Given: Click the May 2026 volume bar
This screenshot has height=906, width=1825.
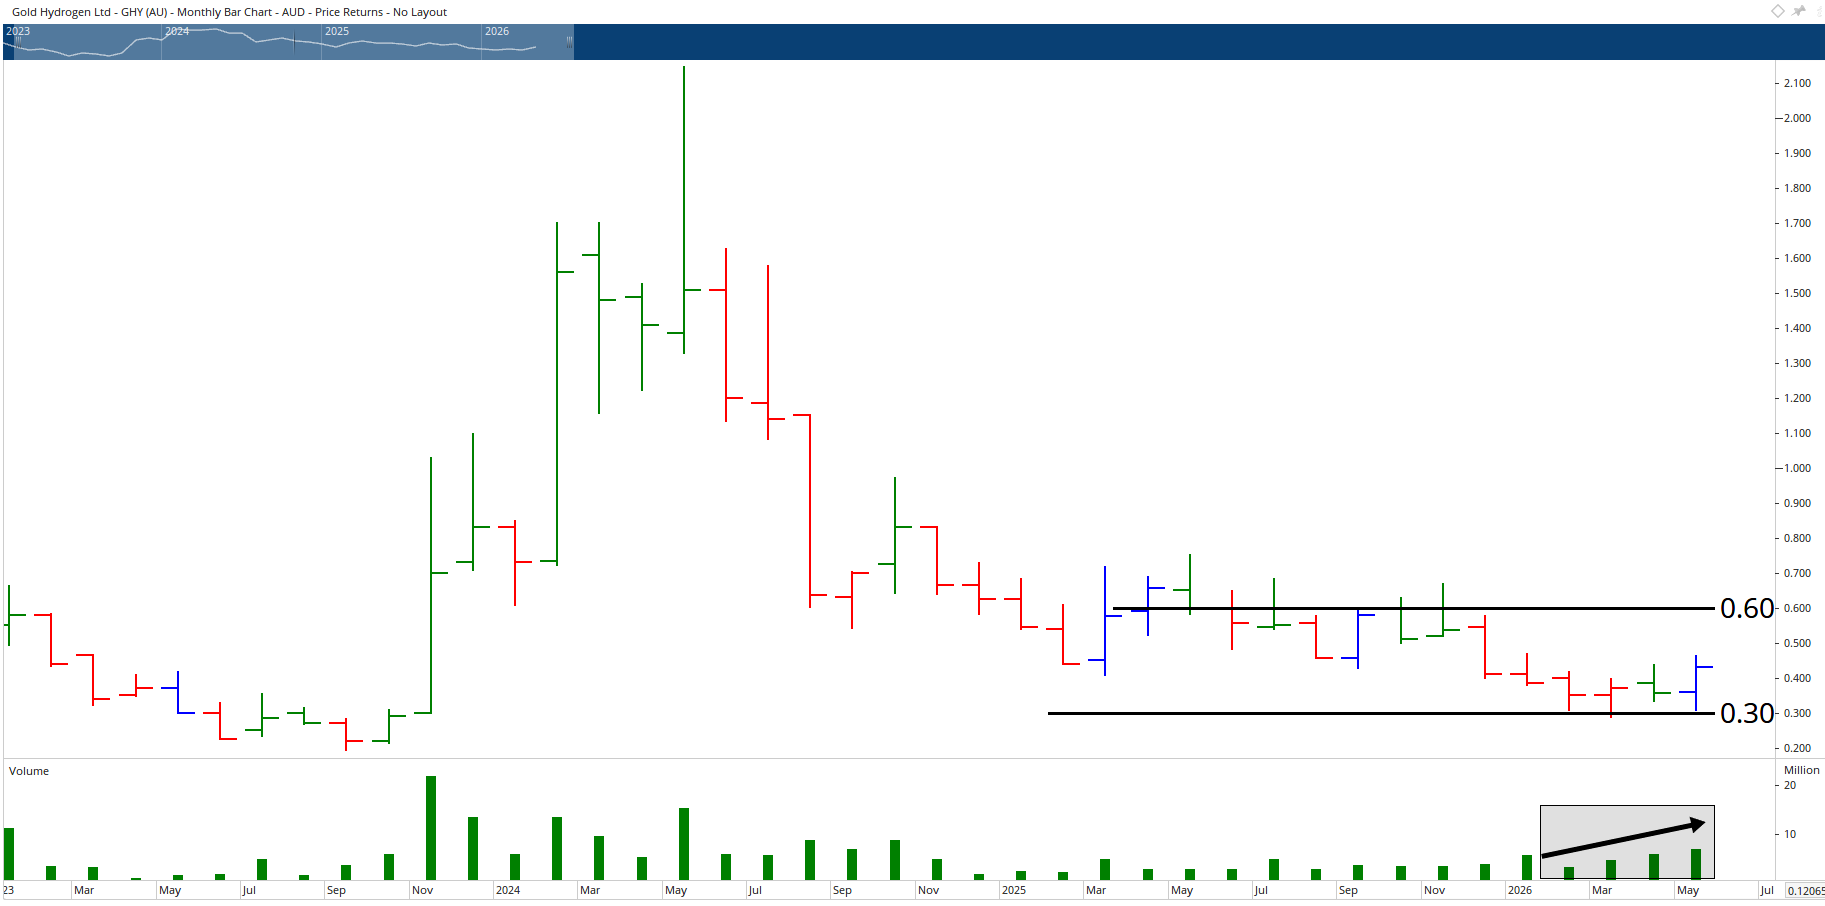Looking at the screenshot, I should pos(1696,864).
